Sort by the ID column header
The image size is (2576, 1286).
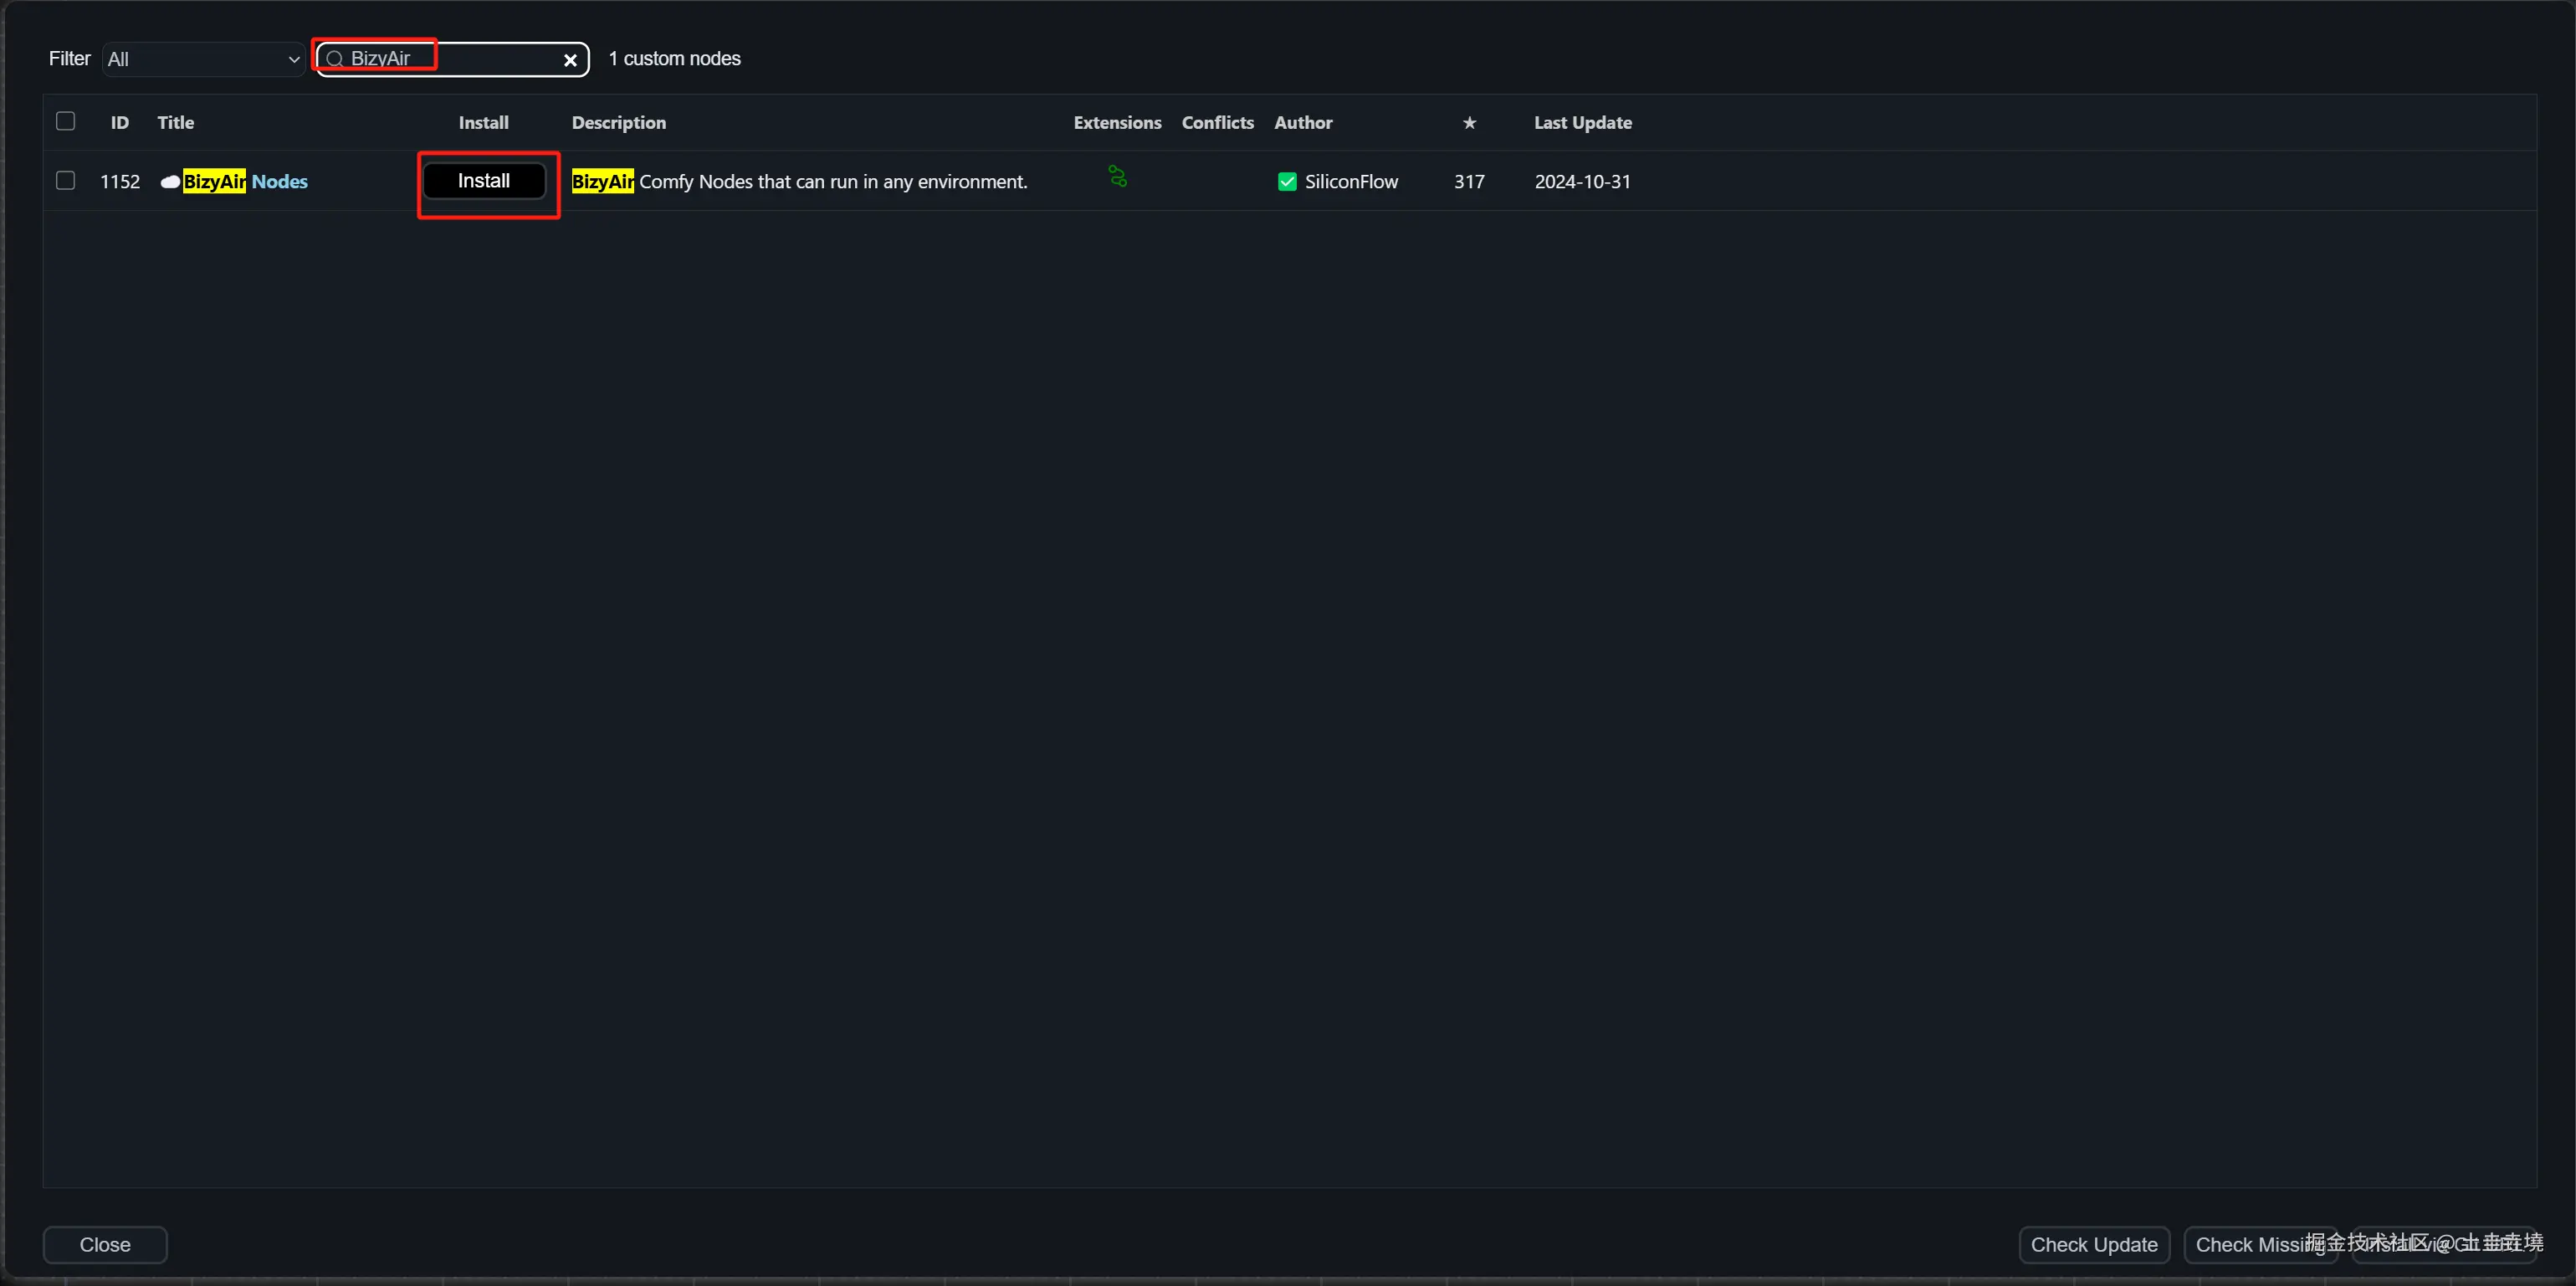(x=120, y=123)
